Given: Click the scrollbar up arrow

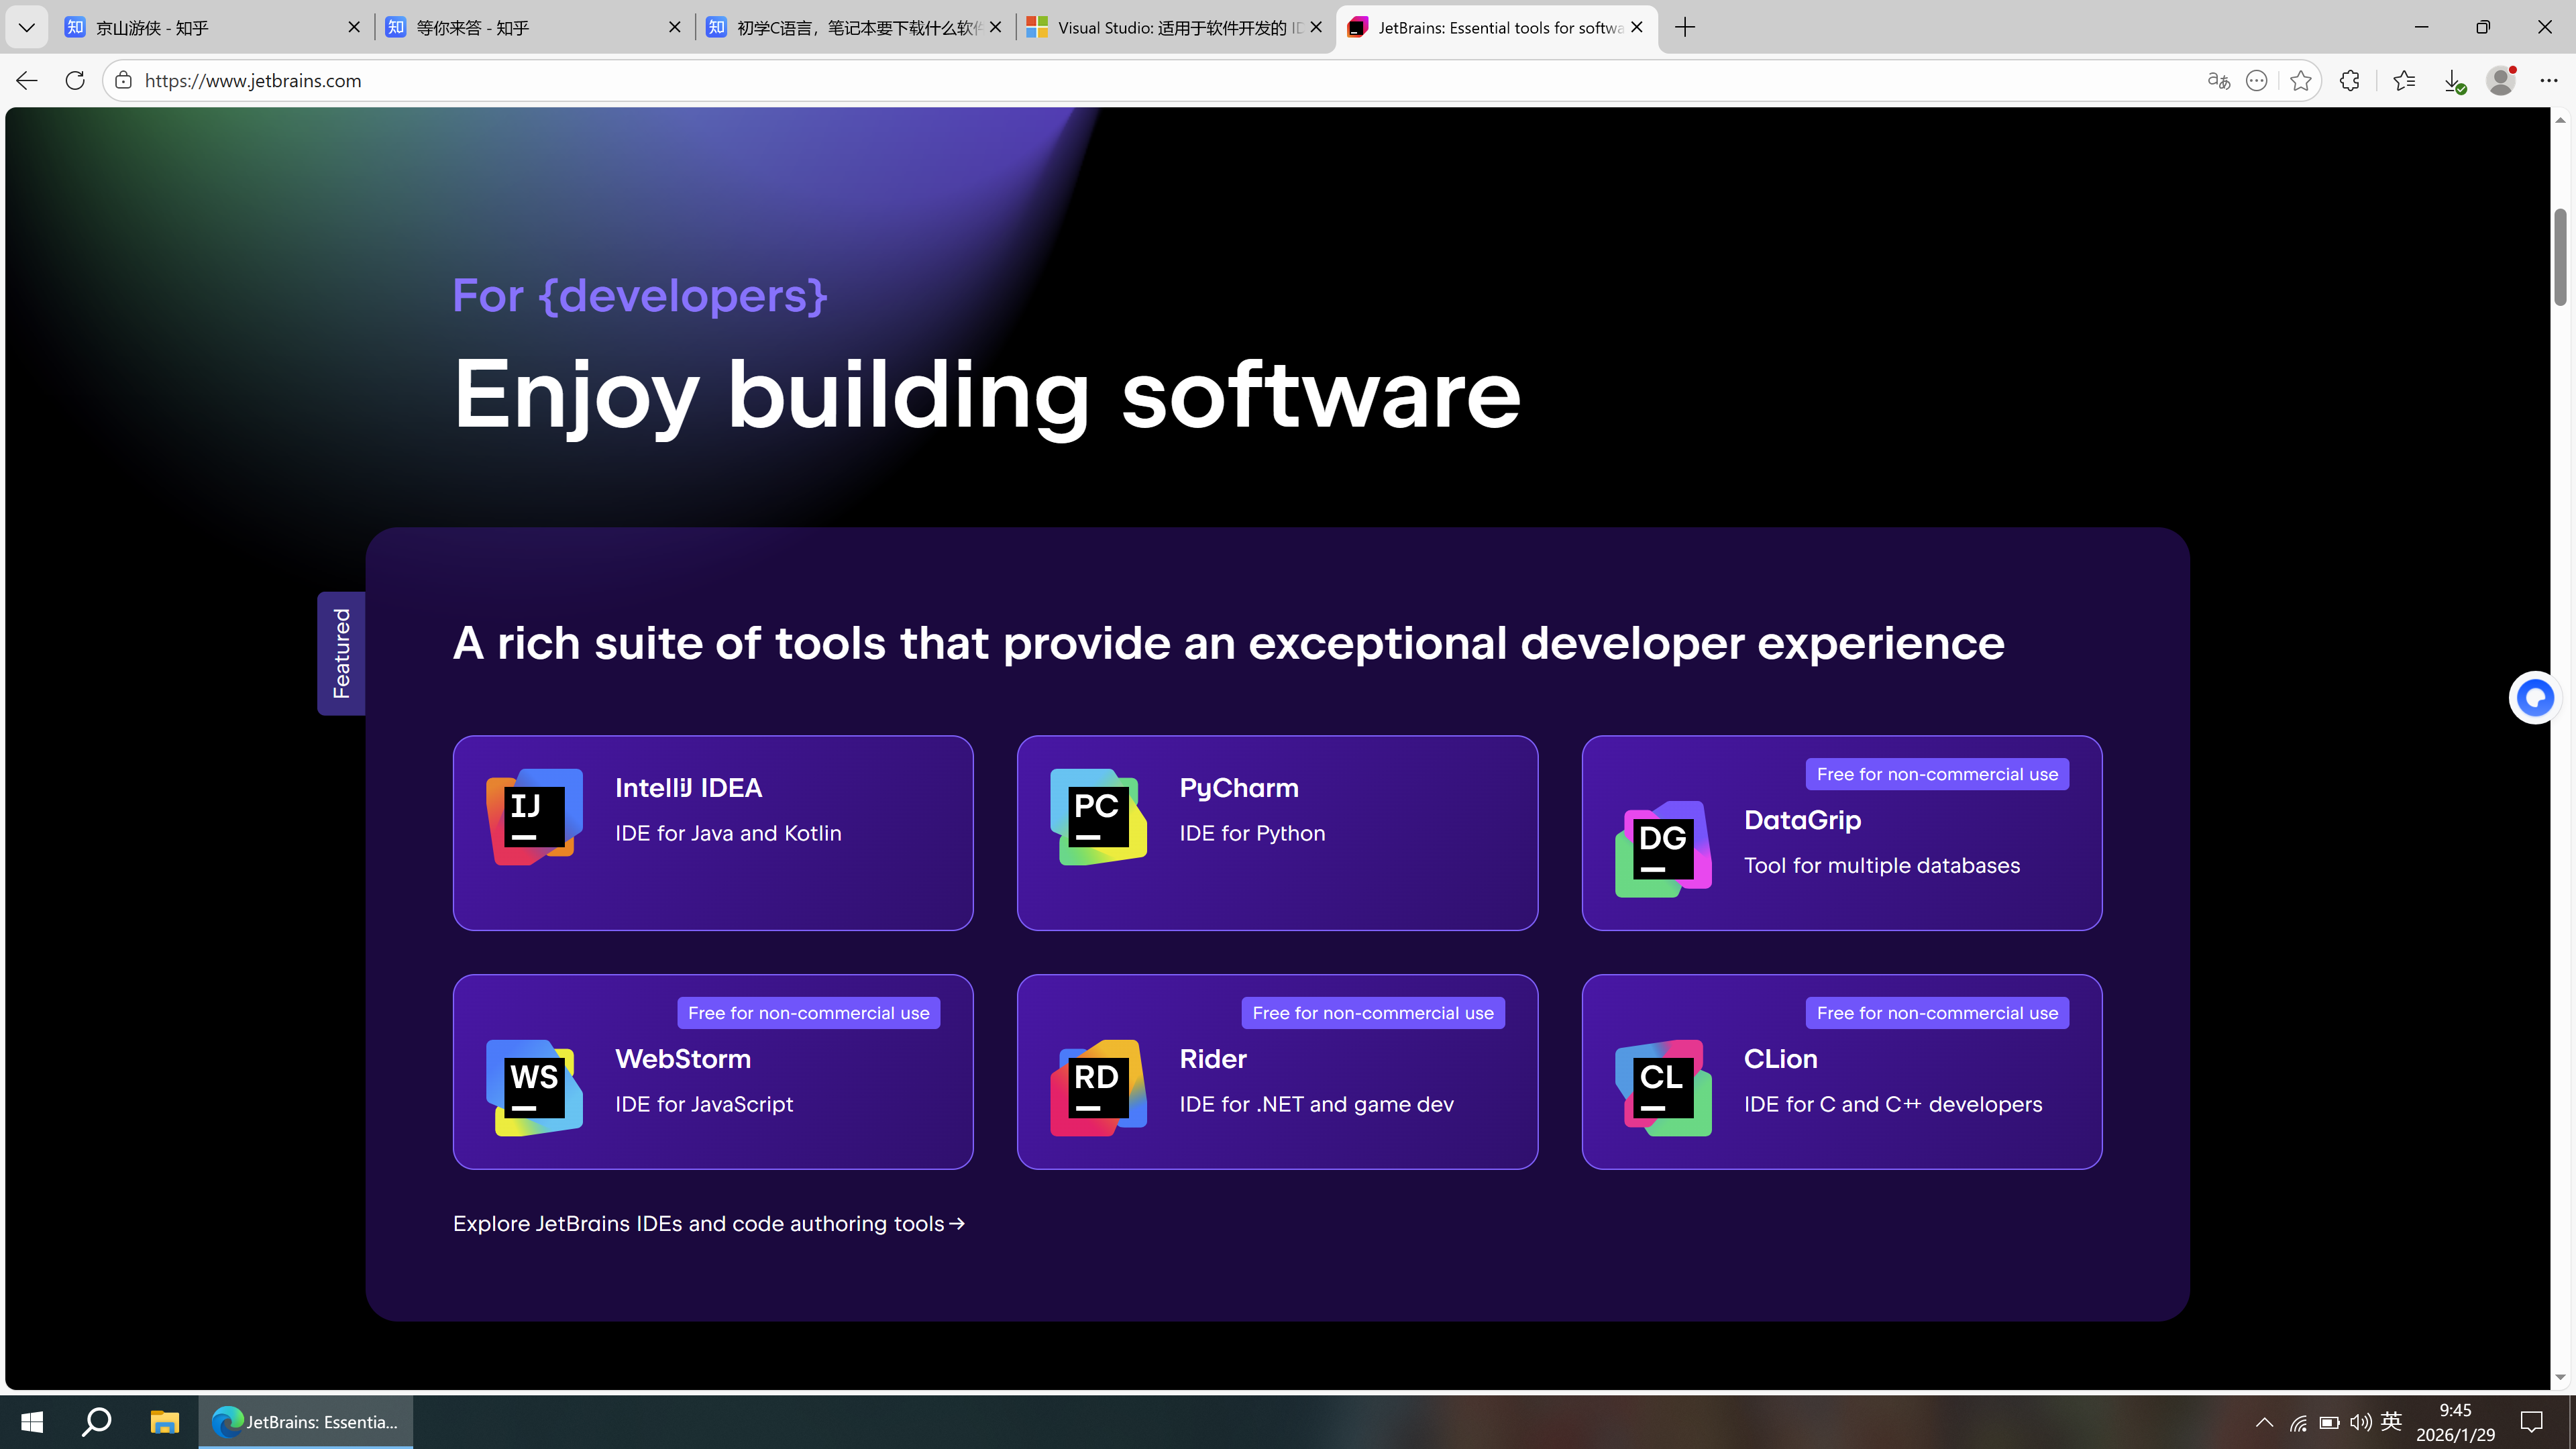Looking at the screenshot, I should [2560, 120].
